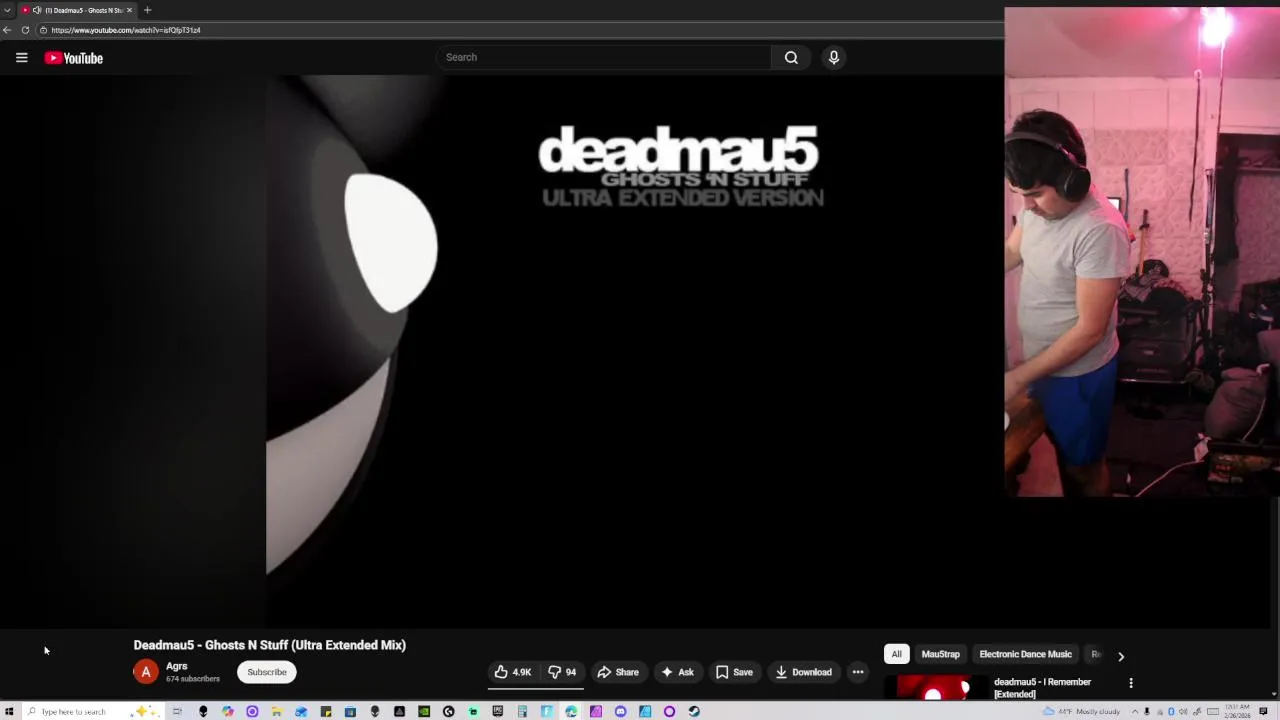Select the Electronic Dance Music chip
Viewport: 1280px width, 720px height.
[x=1025, y=654]
